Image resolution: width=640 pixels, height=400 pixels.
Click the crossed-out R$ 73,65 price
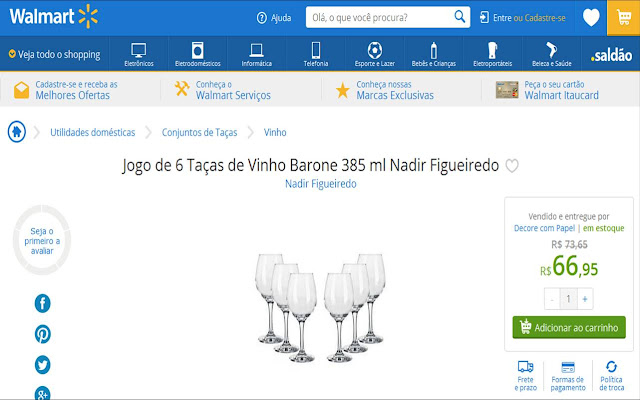pyautogui.click(x=569, y=244)
